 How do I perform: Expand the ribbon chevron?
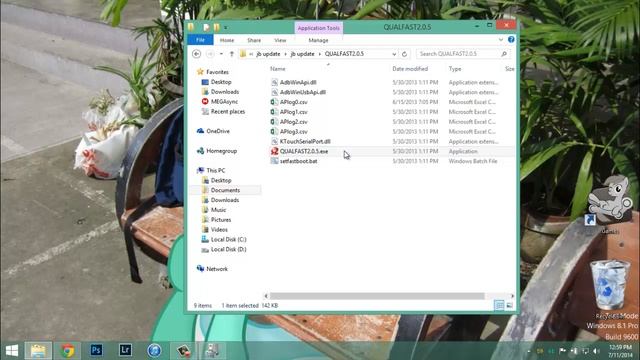[501, 40]
